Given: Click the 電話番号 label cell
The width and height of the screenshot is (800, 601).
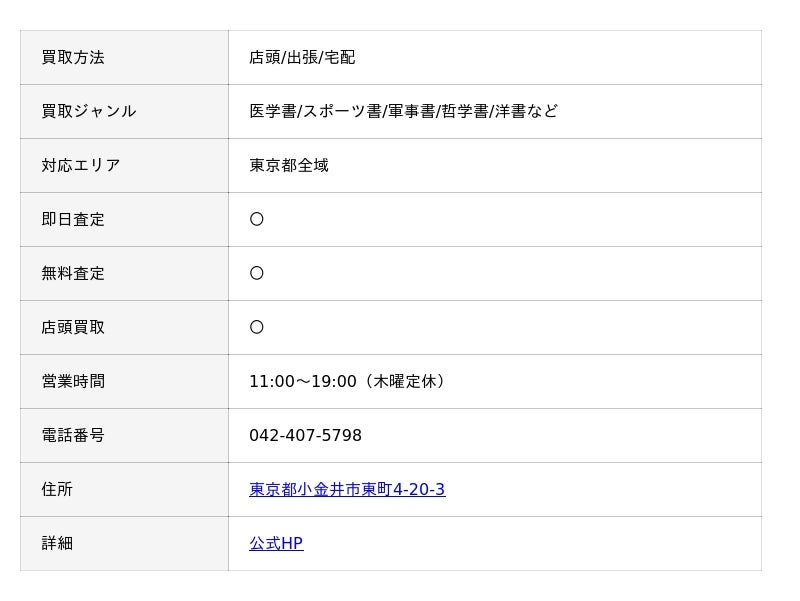Looking at the screenshot, I should pos(73,436).
